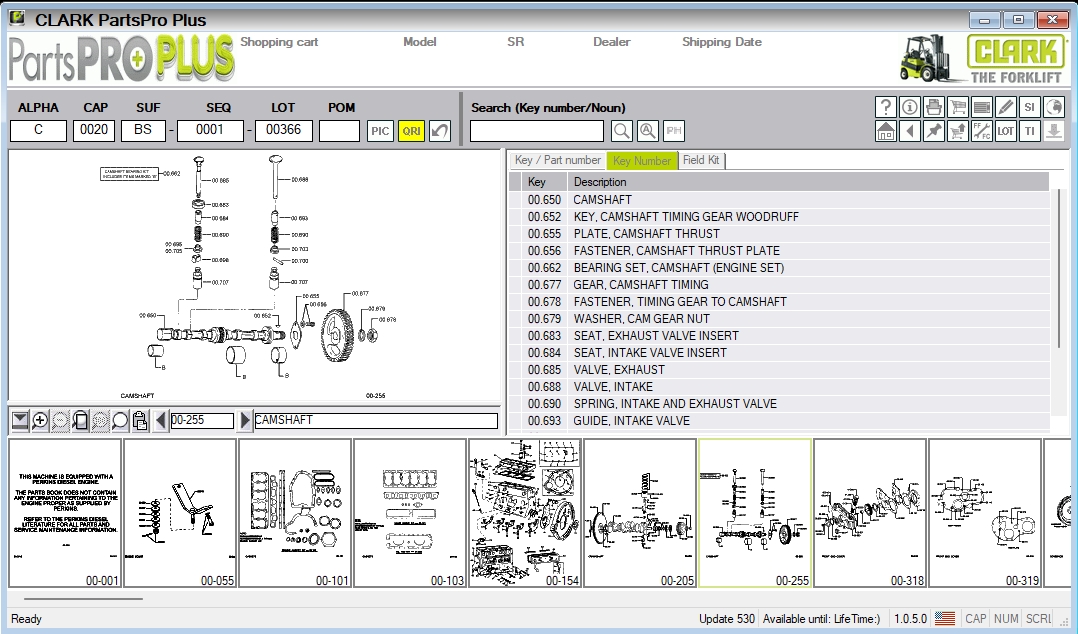Click the Shopping cart header label
This screenshot has height=634, width=1078.
pos(279,42)
